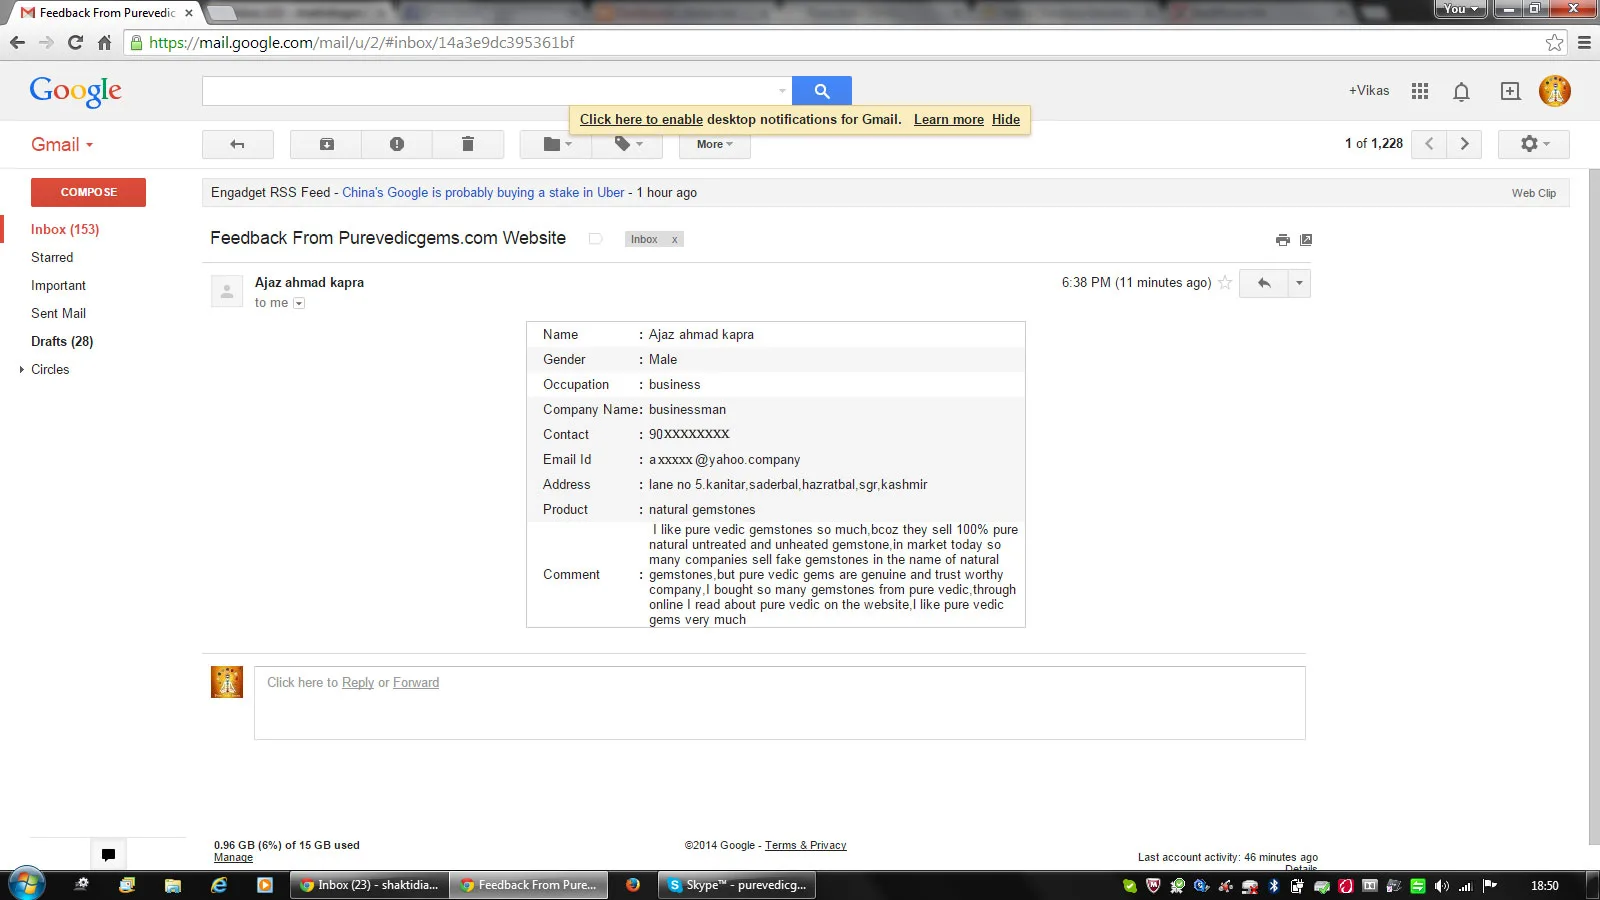
Task: Open the Important folder
Action: 58,285
